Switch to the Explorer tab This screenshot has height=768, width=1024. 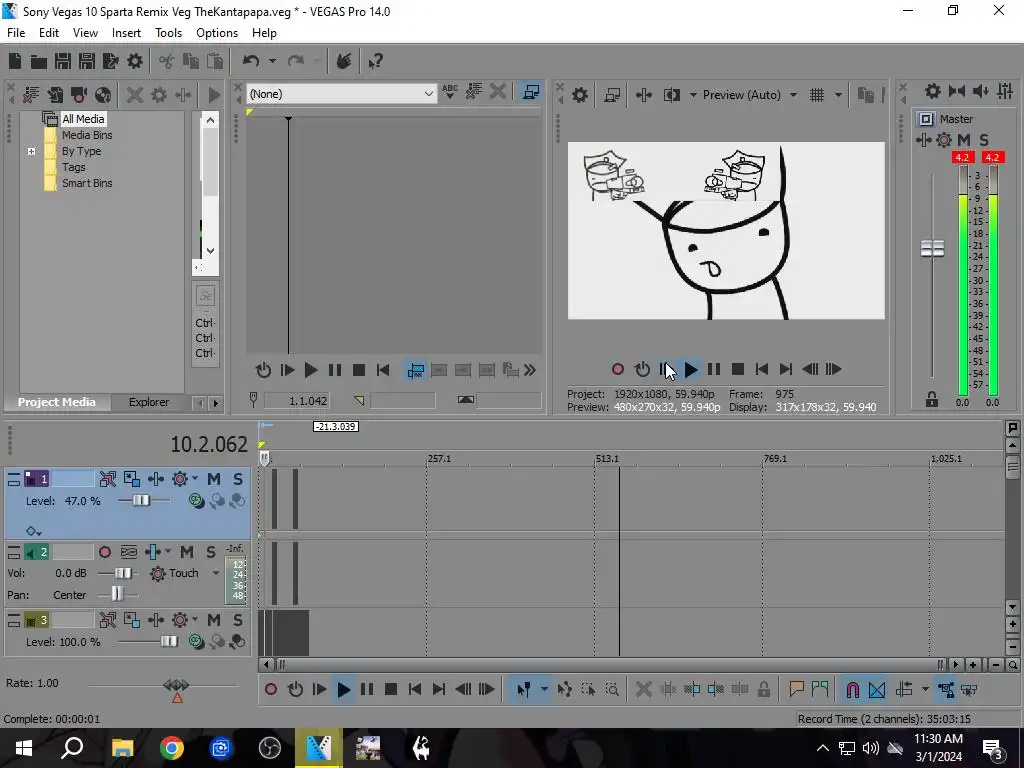coord(149,402)
